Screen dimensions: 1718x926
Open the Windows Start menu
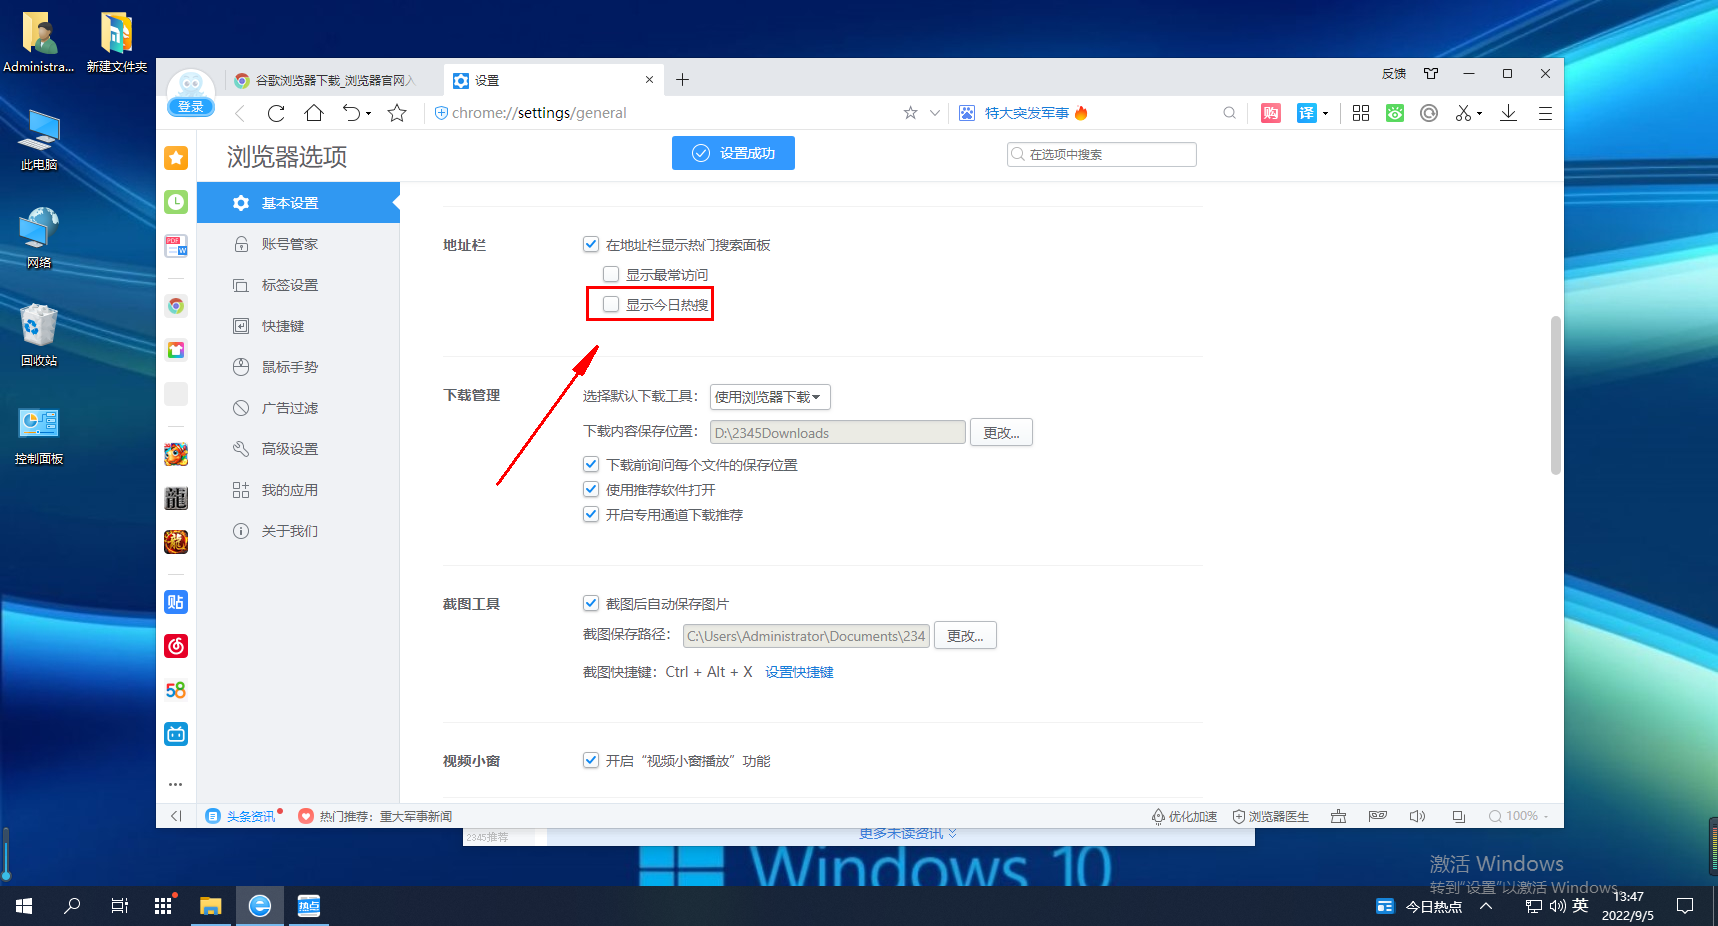click(24, 906)
